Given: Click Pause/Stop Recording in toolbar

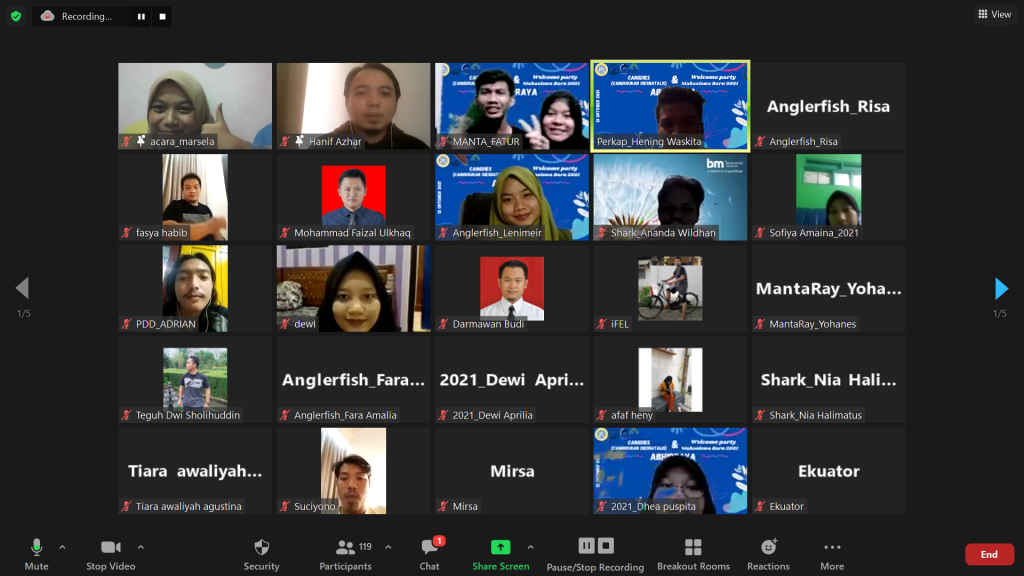Looking at the screenshot, I should pos(595,548).
